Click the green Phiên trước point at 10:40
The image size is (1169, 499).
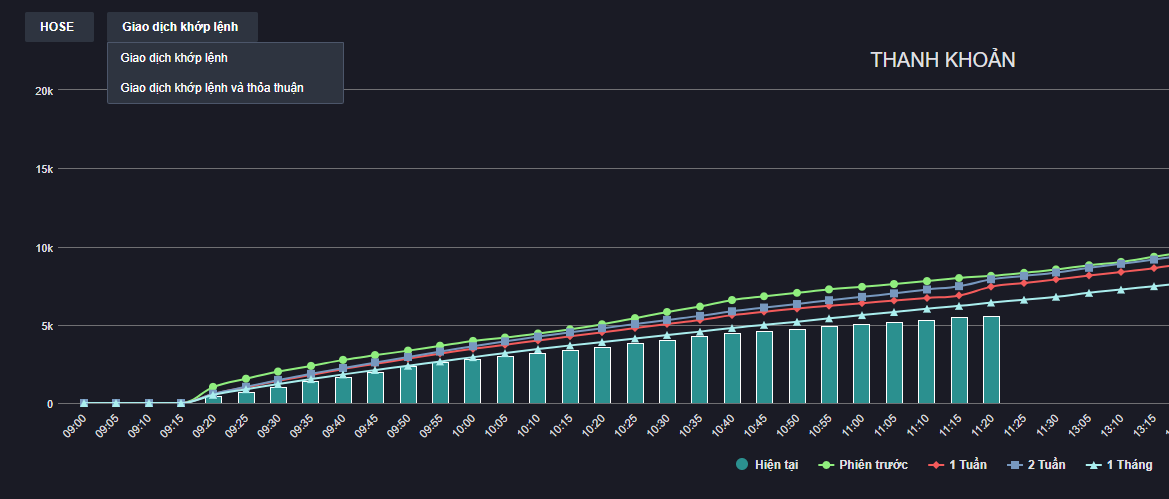(732, 300)
